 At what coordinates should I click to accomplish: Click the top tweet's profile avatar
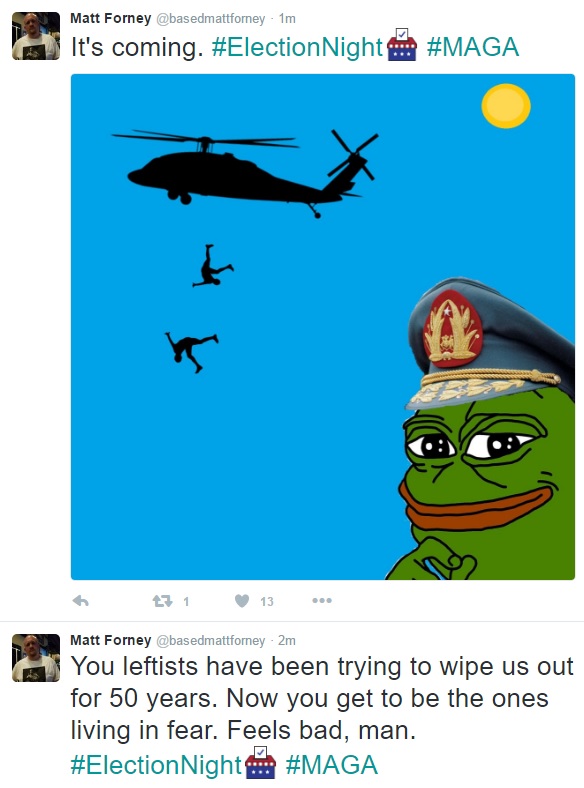[36, 36]
